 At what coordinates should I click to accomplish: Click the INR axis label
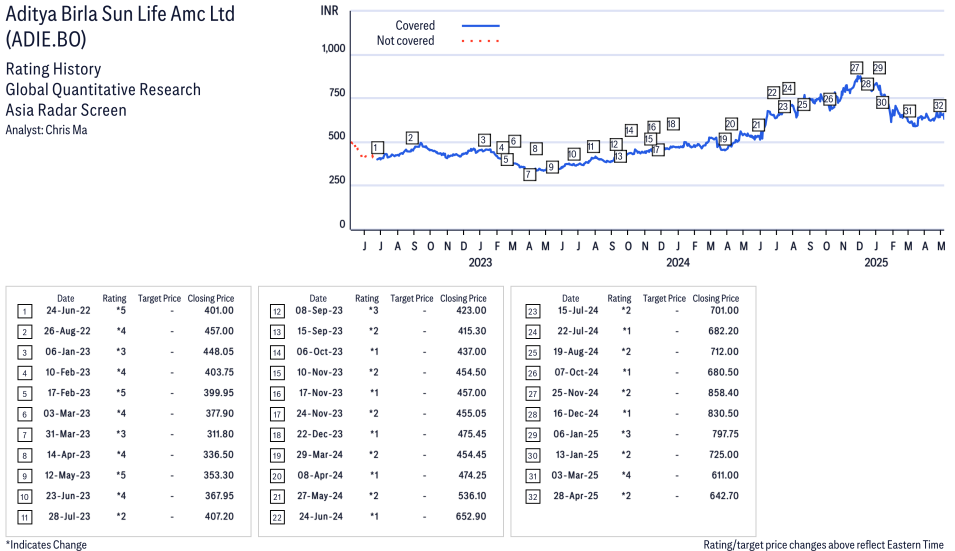click(x=329, y=11)
